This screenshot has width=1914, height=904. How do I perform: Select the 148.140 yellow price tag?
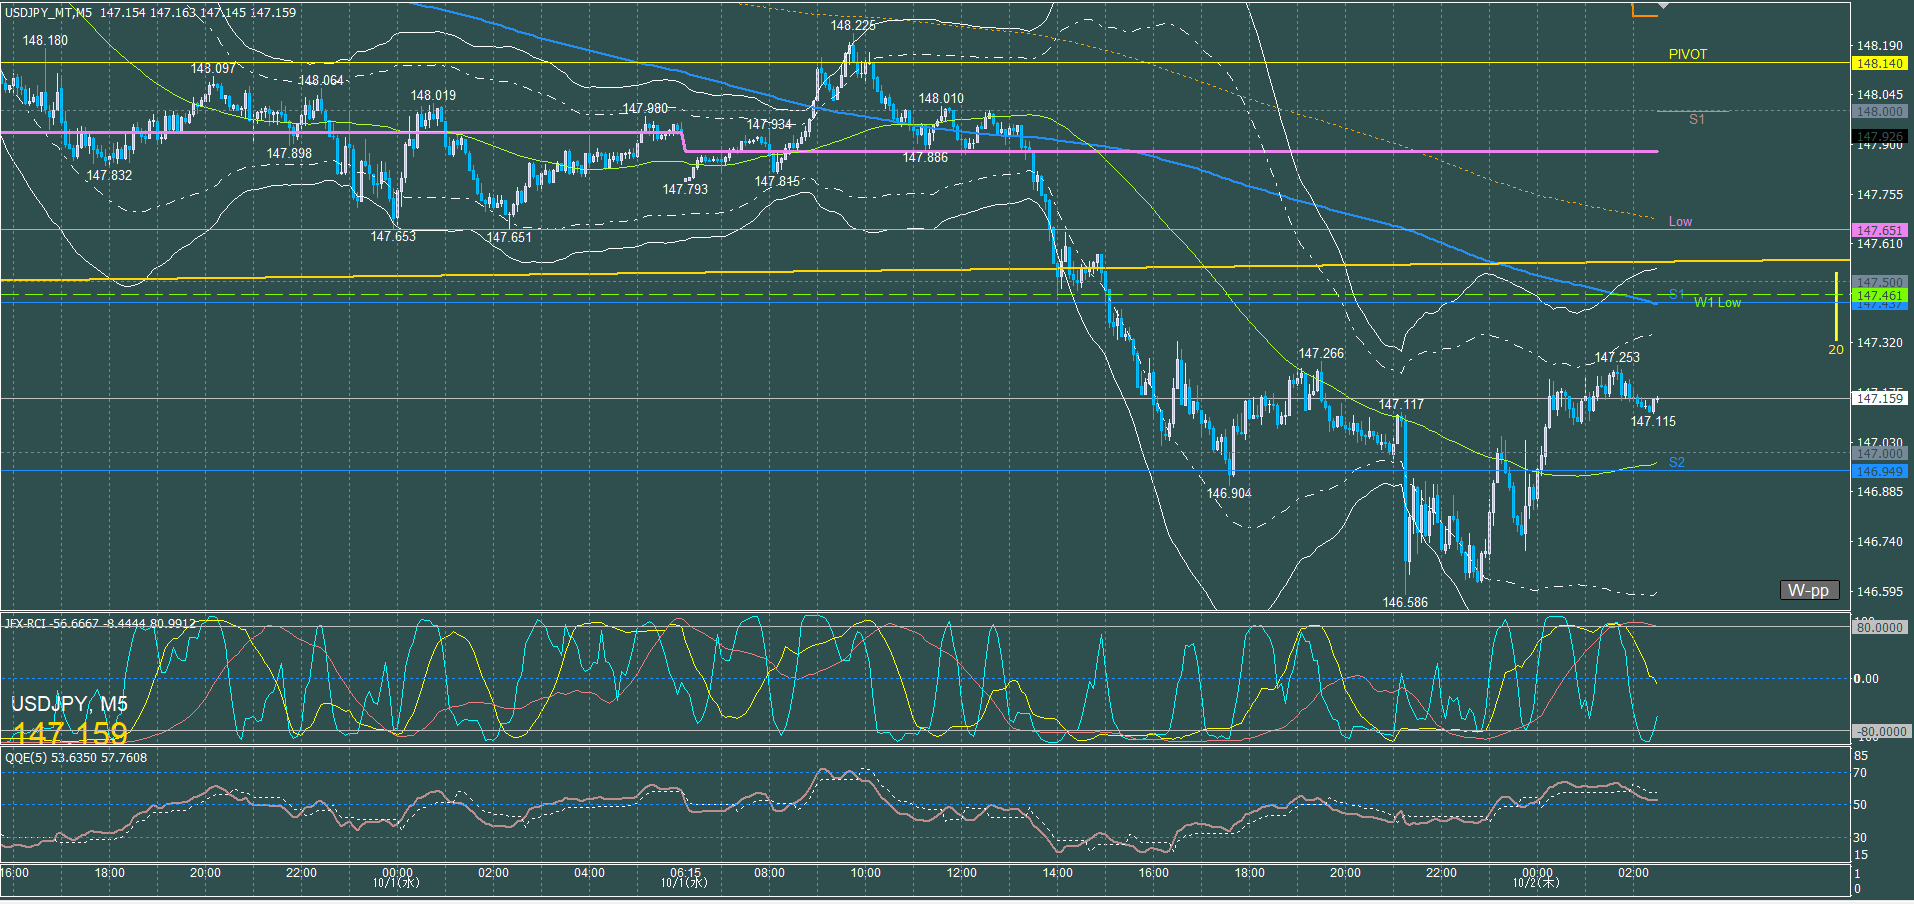pos(1879,63)
